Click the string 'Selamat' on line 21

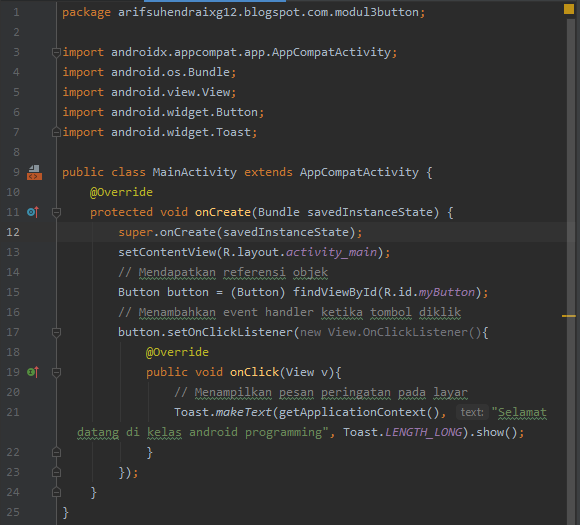(x=522, y=413)
